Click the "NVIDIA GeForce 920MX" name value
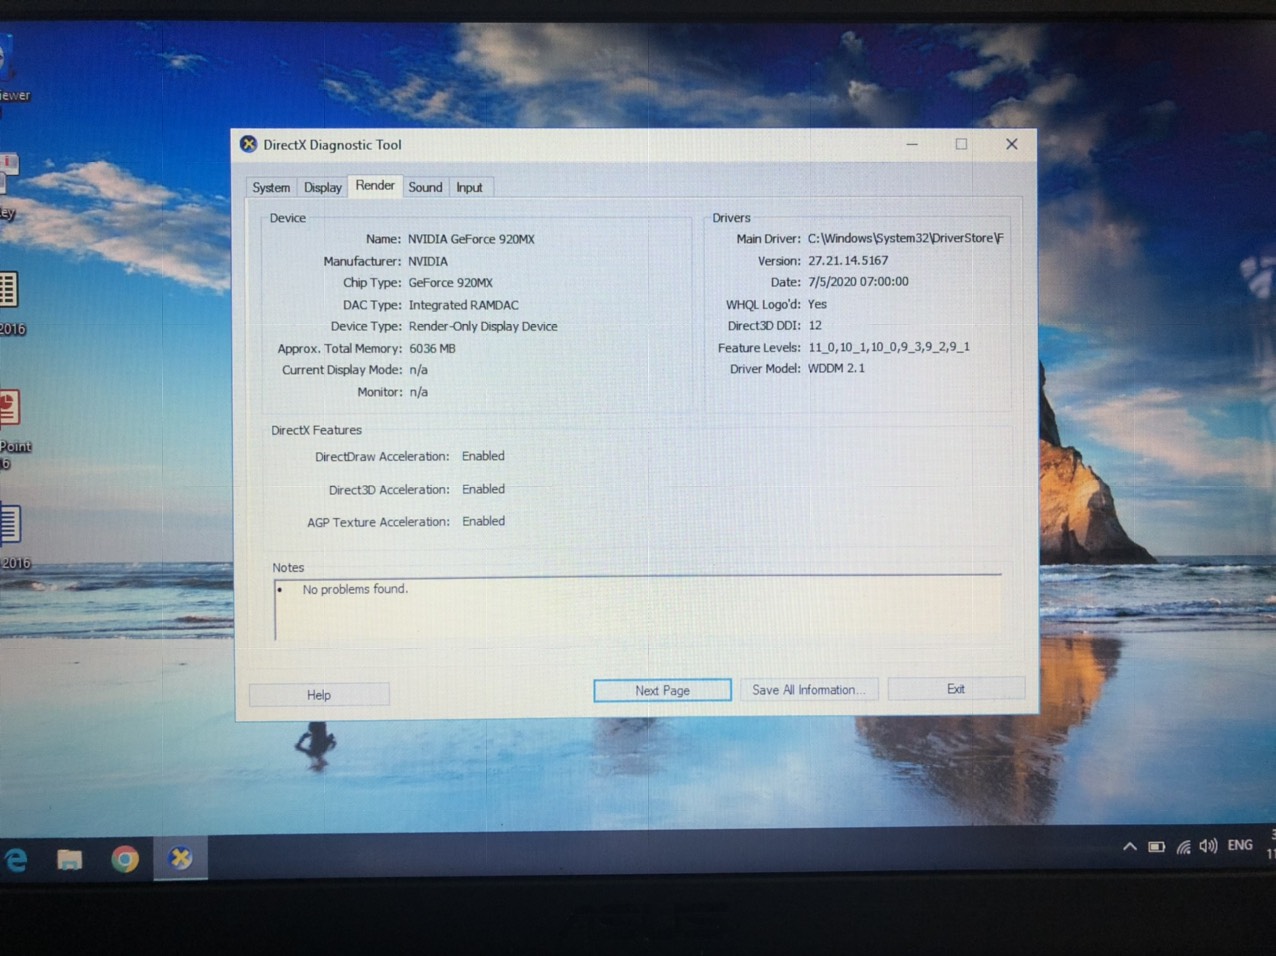 pyautogui.click(x=471, y=239)
